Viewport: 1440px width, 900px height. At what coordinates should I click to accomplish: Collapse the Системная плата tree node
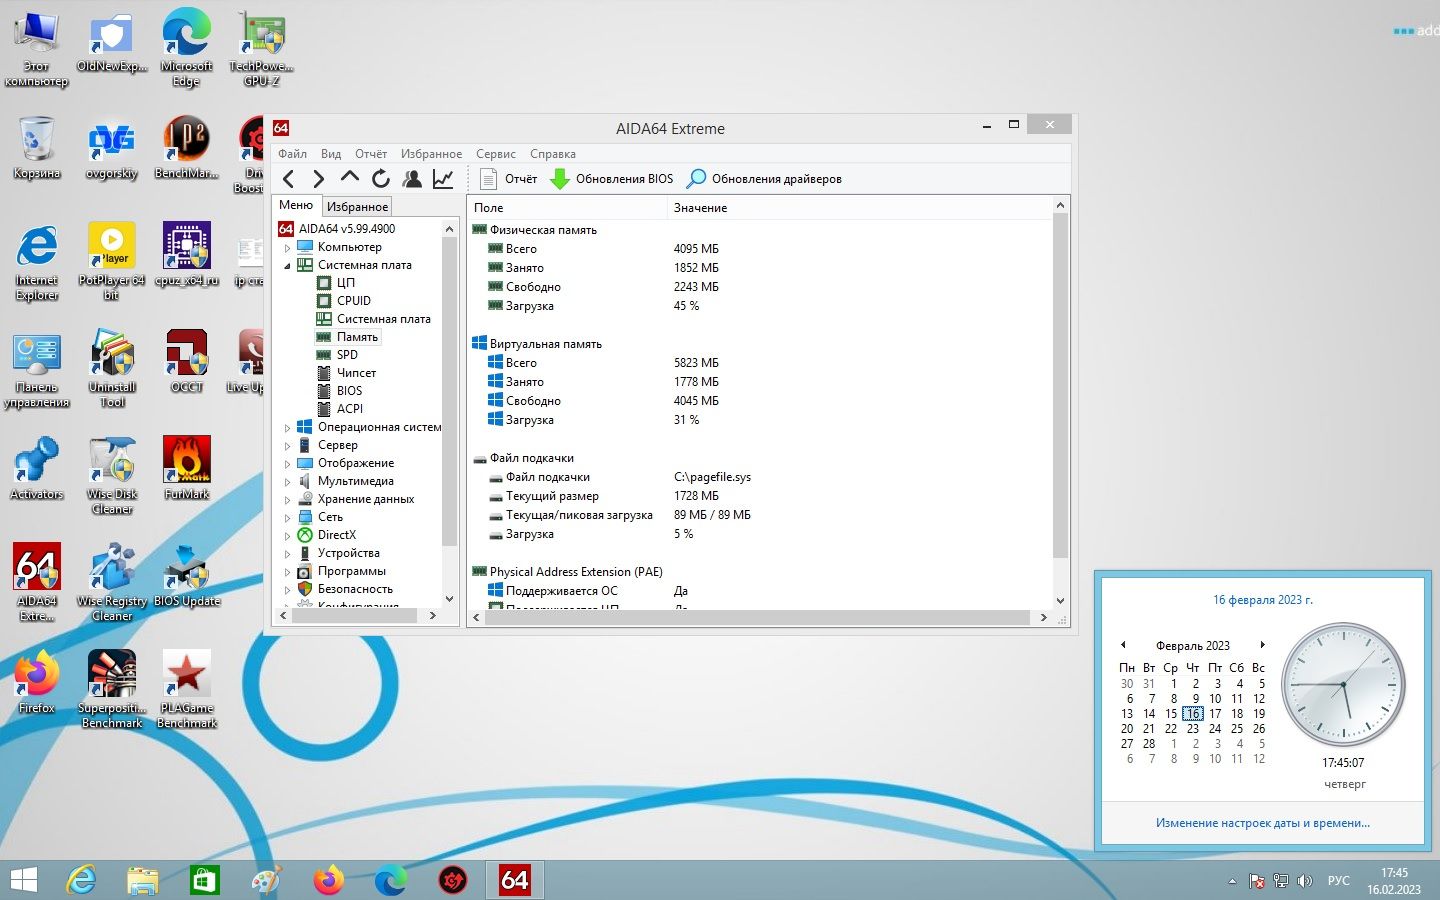point(287,265)
